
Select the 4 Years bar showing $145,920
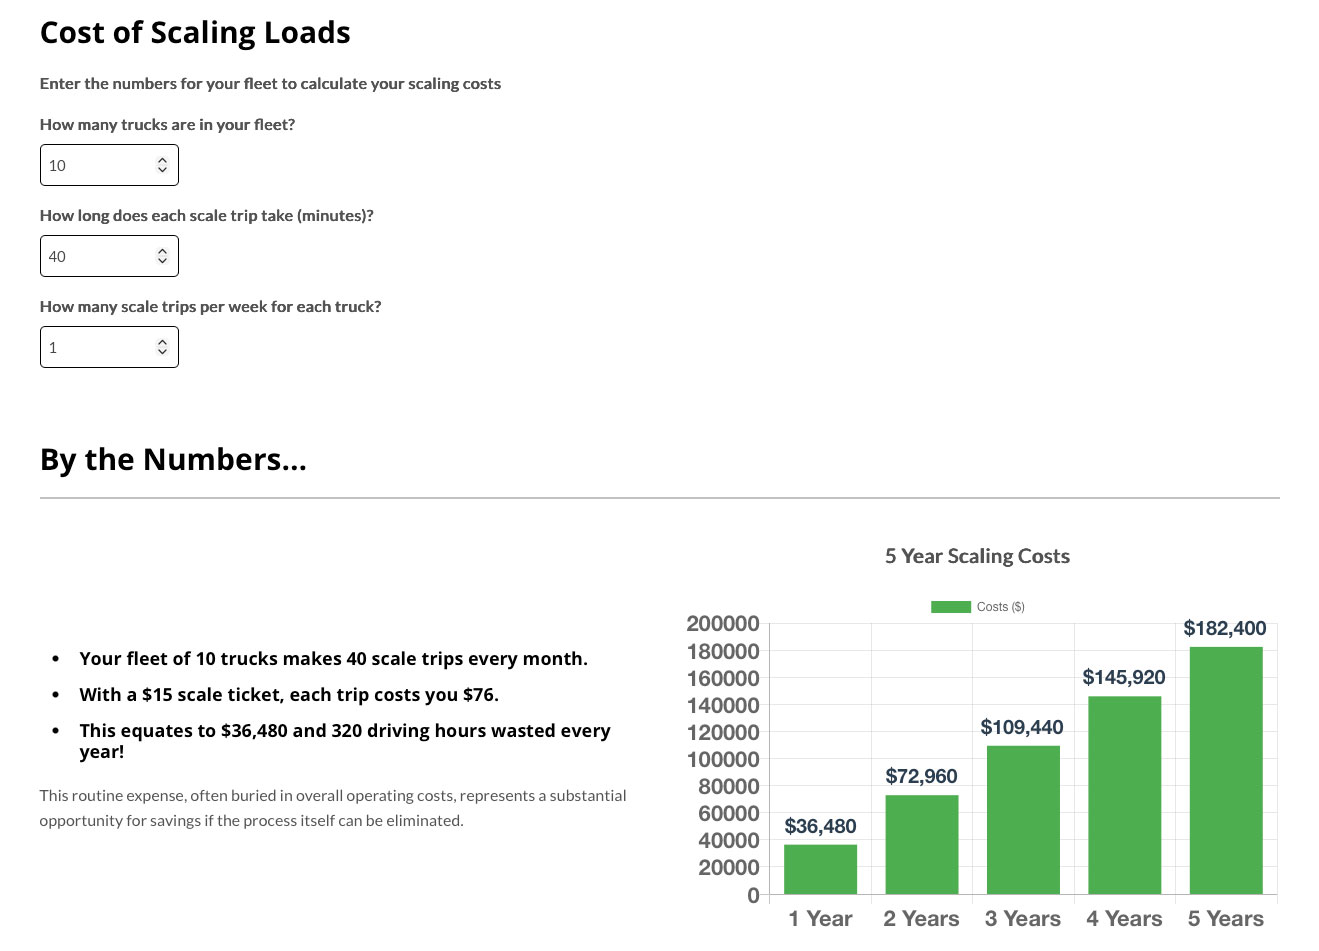click(x=1124, y=795)
